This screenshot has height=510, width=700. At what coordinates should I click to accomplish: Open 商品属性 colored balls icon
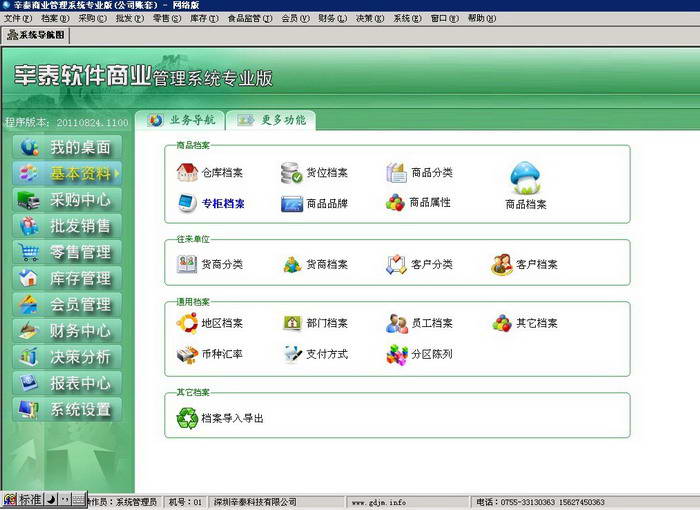tap(395, 202)
